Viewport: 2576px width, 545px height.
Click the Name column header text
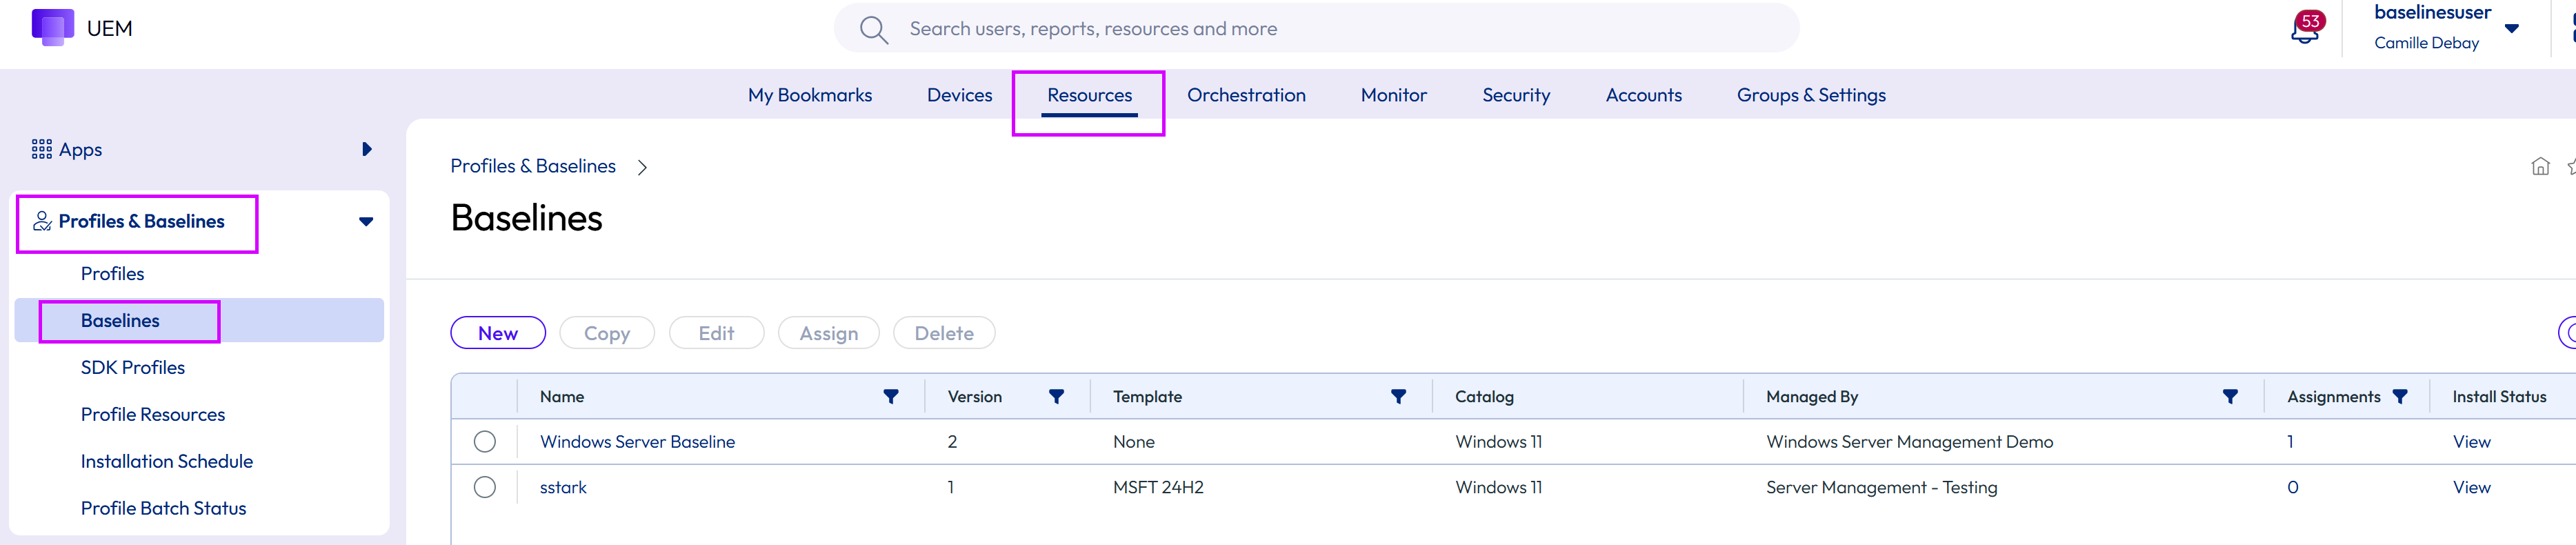(562, 397)
